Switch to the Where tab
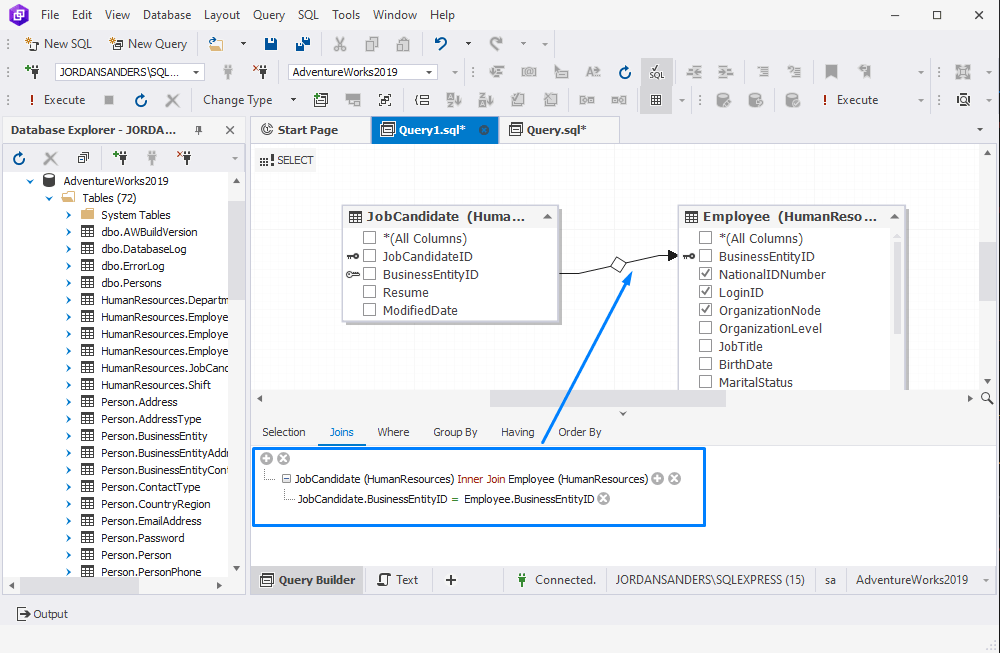This screenshot has width=1000, height=653. click(x=393, y=432)
